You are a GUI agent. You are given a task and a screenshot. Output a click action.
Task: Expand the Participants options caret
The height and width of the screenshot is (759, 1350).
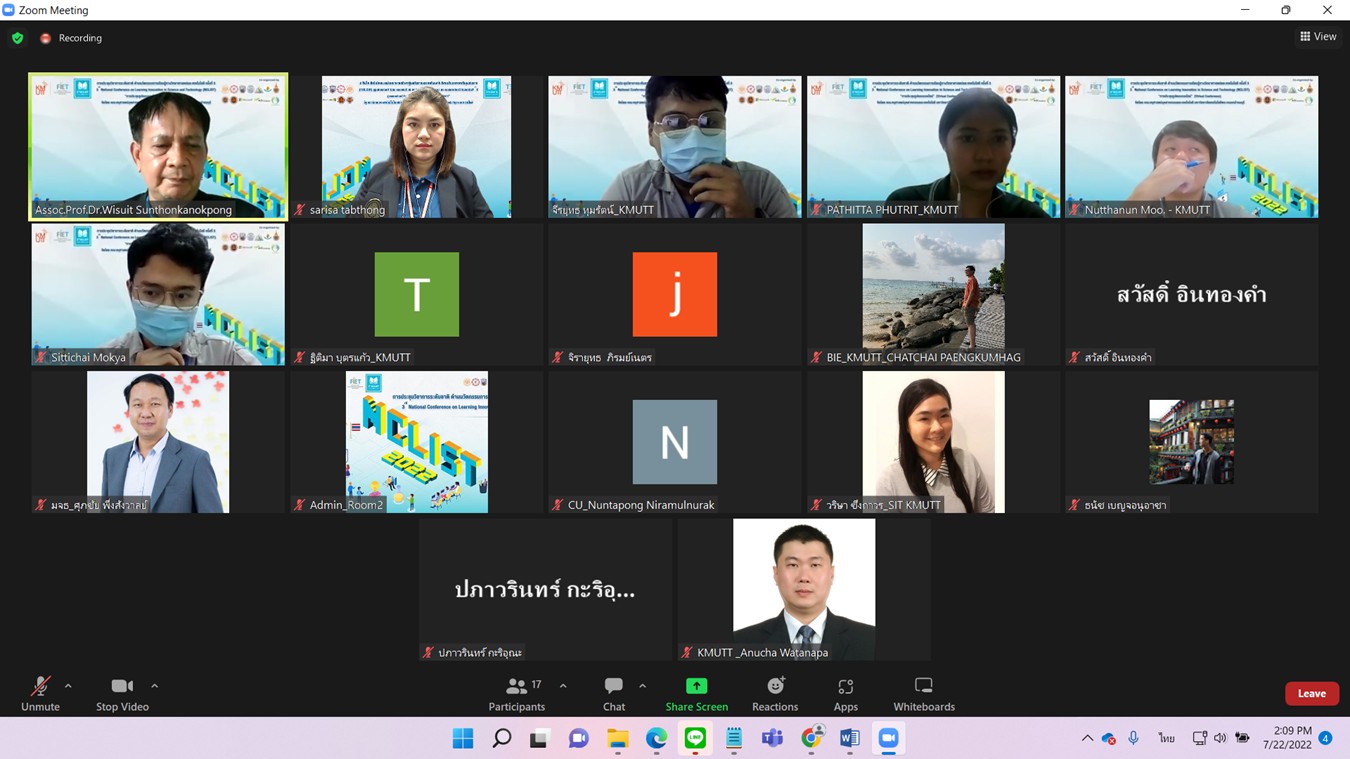pos(563,686)
